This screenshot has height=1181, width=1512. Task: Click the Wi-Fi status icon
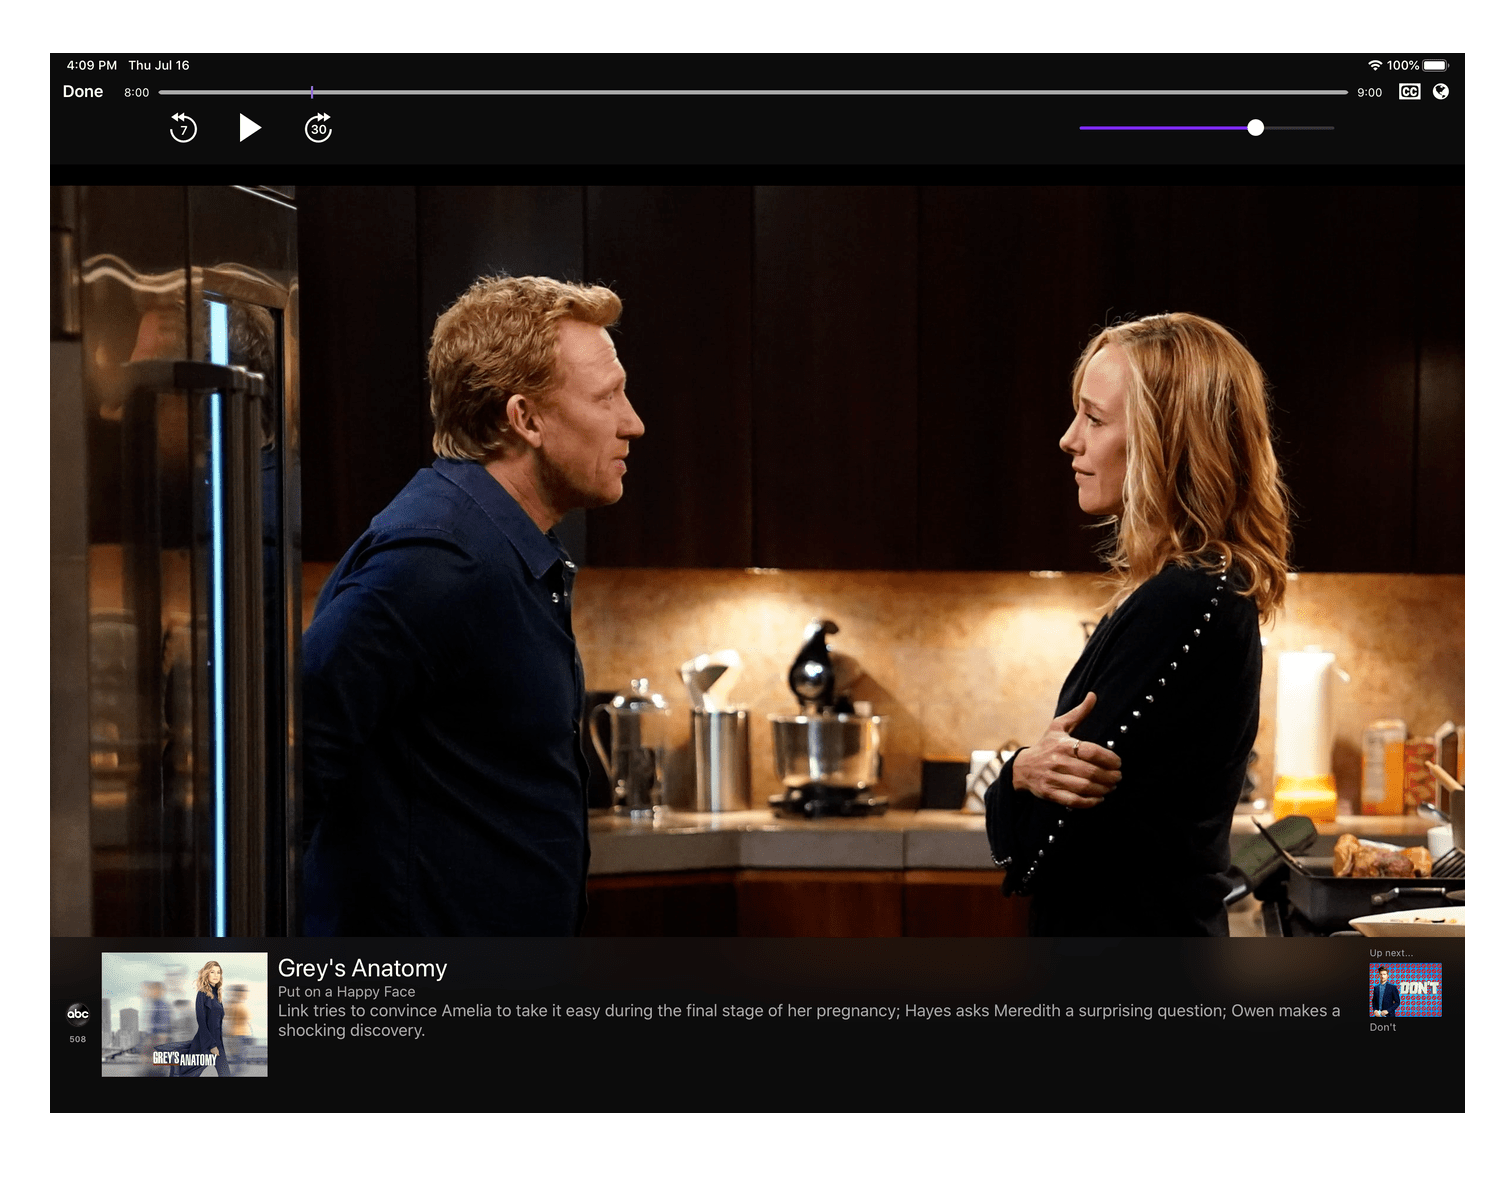1375,65
